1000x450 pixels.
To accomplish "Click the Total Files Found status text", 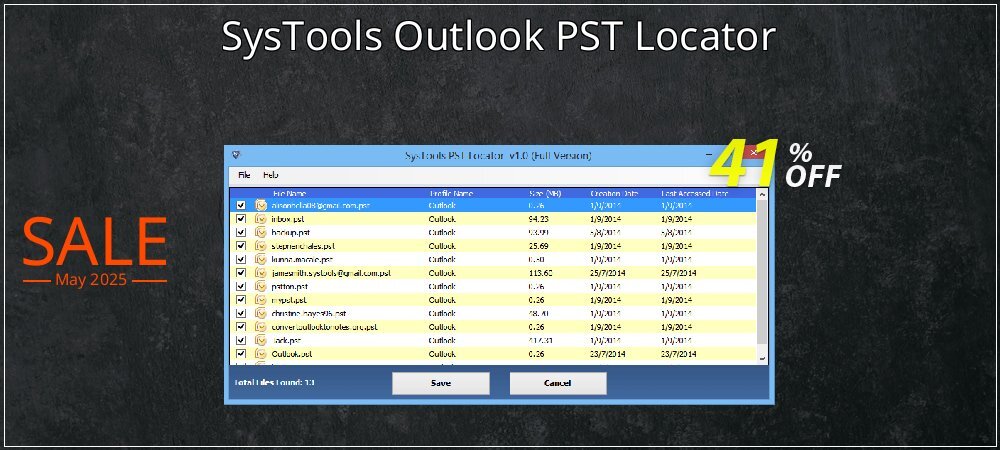I will click(275, 383).
